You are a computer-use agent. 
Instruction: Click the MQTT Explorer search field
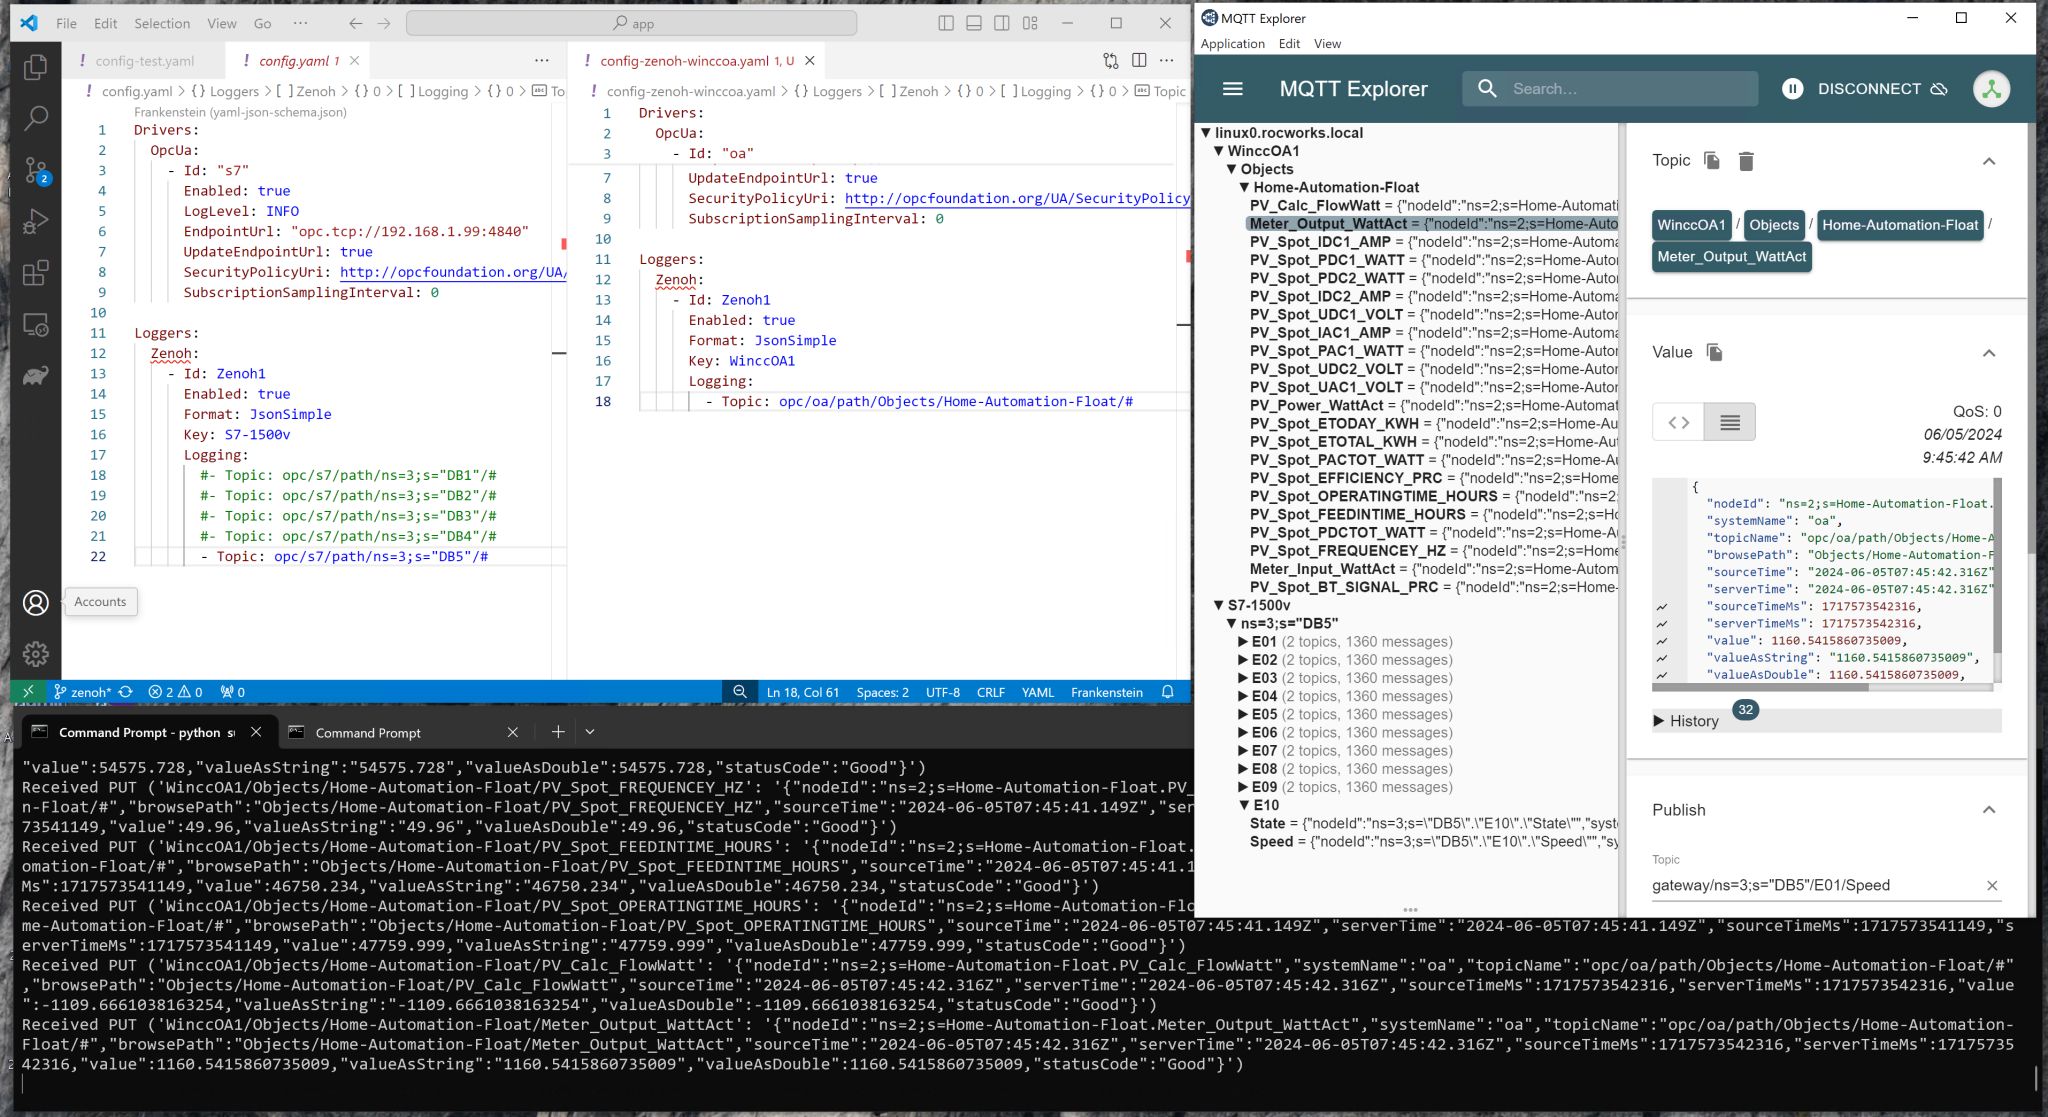point(1610,89)
